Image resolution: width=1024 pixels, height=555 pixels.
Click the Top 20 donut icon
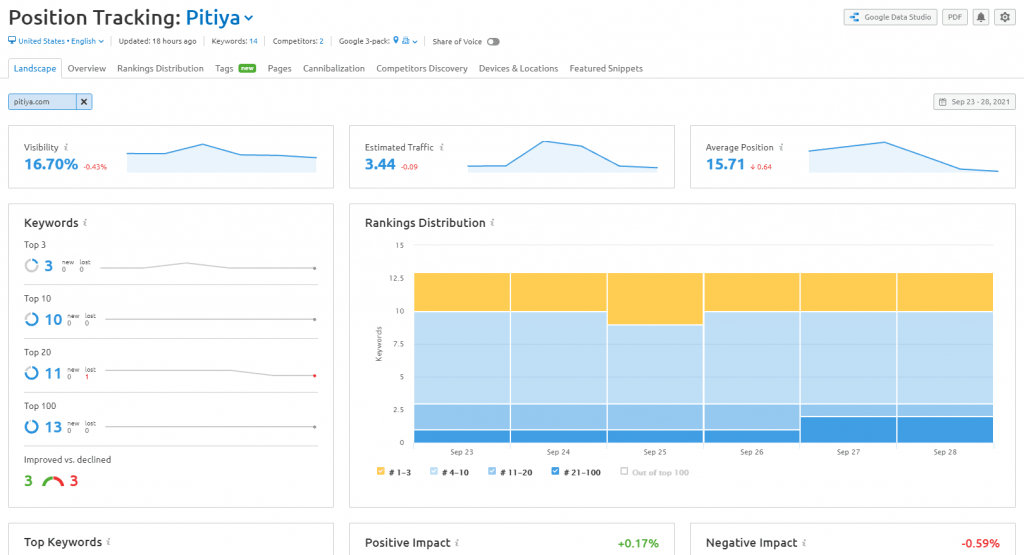31,373
